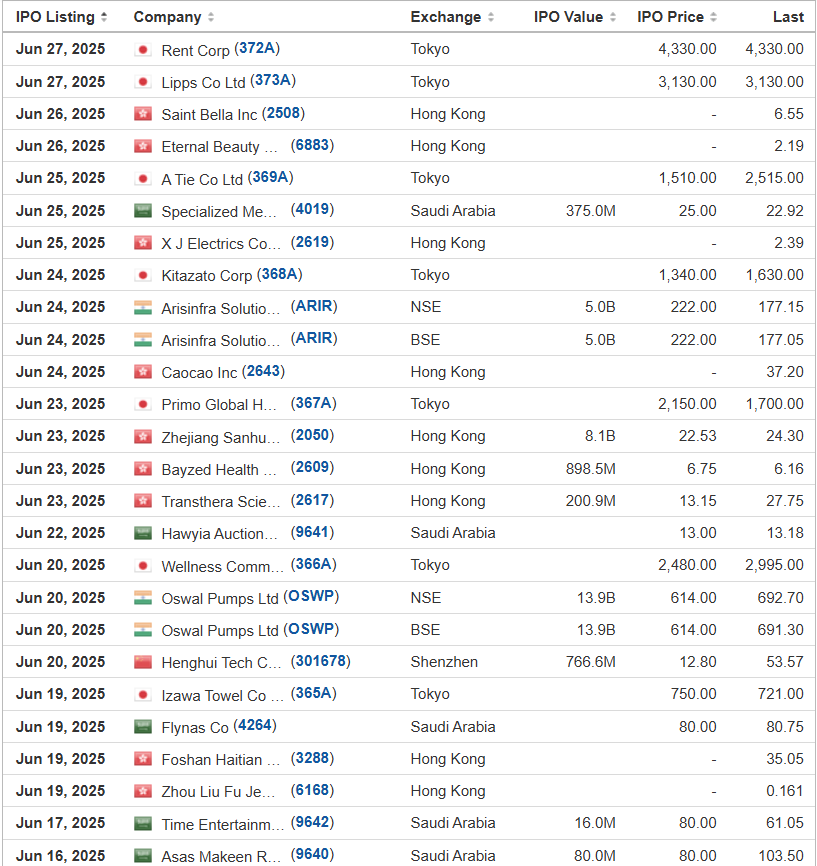Image resolution: width=817 pixels, height=866 pixels.
Task: Open ticker 9641 for Hawyia Auction
Action: (x=312, y=532)
